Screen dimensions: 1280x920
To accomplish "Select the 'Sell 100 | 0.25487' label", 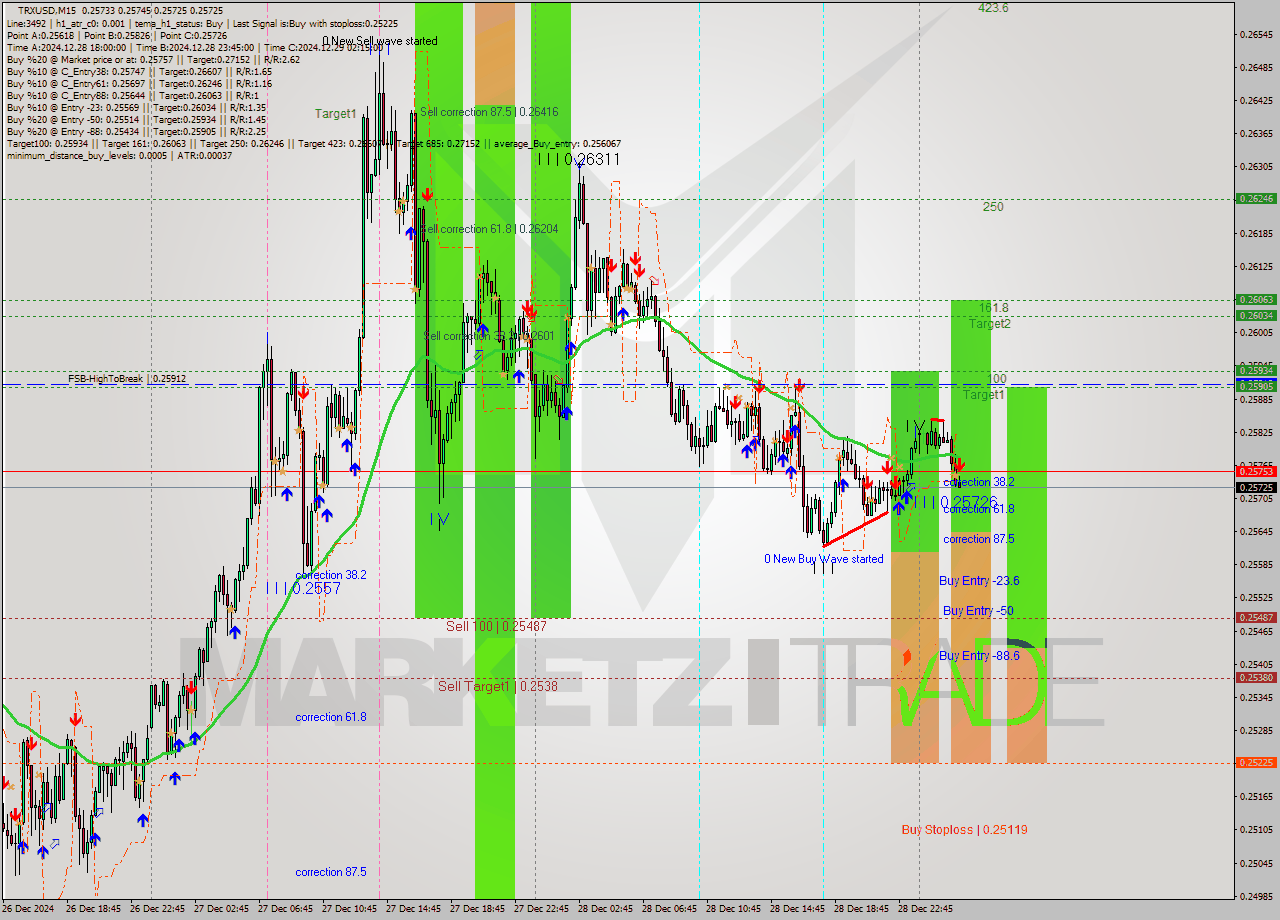I will [x=496, y=626].
